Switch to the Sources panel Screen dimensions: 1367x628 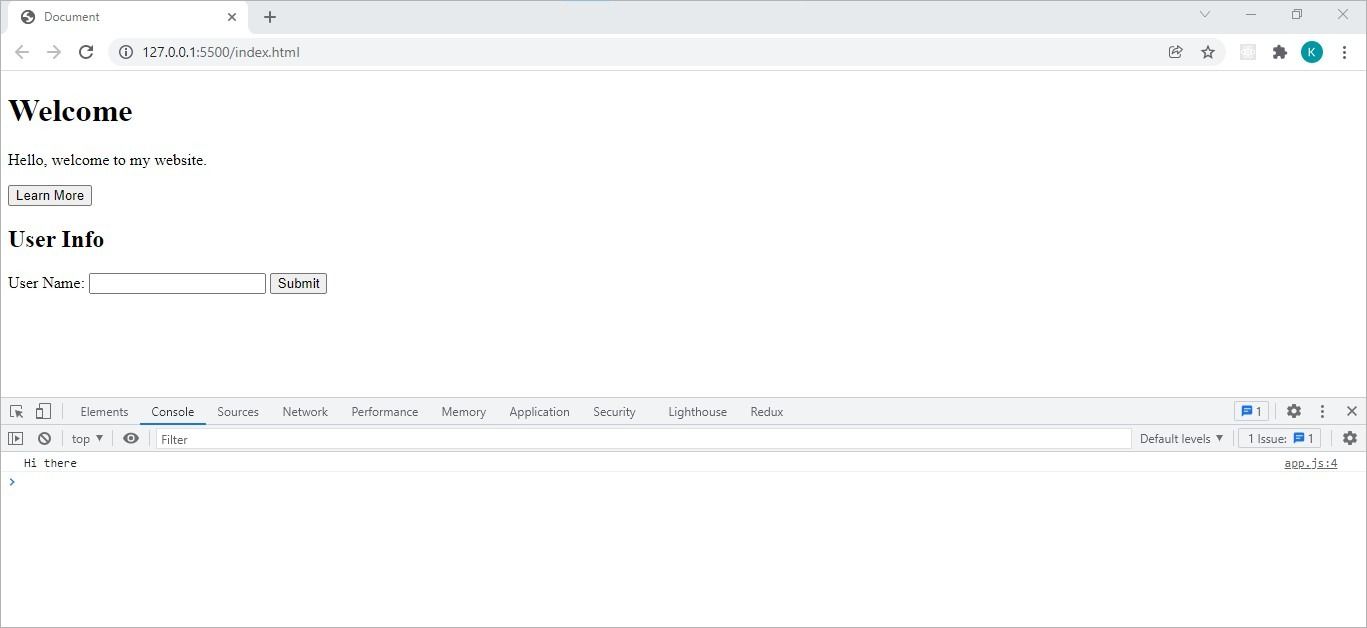click(238, 412)
